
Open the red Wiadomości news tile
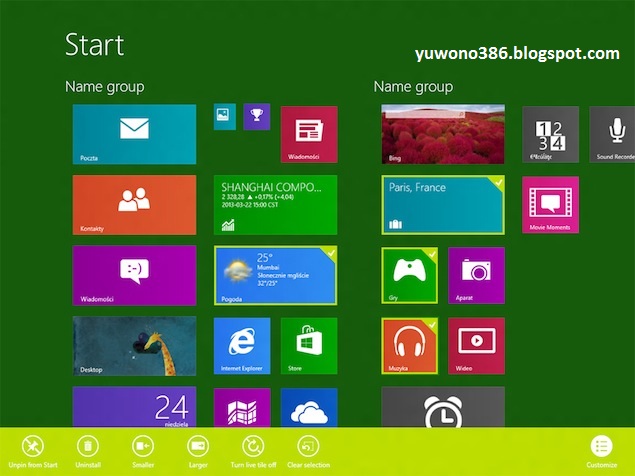tap(309, 134)
